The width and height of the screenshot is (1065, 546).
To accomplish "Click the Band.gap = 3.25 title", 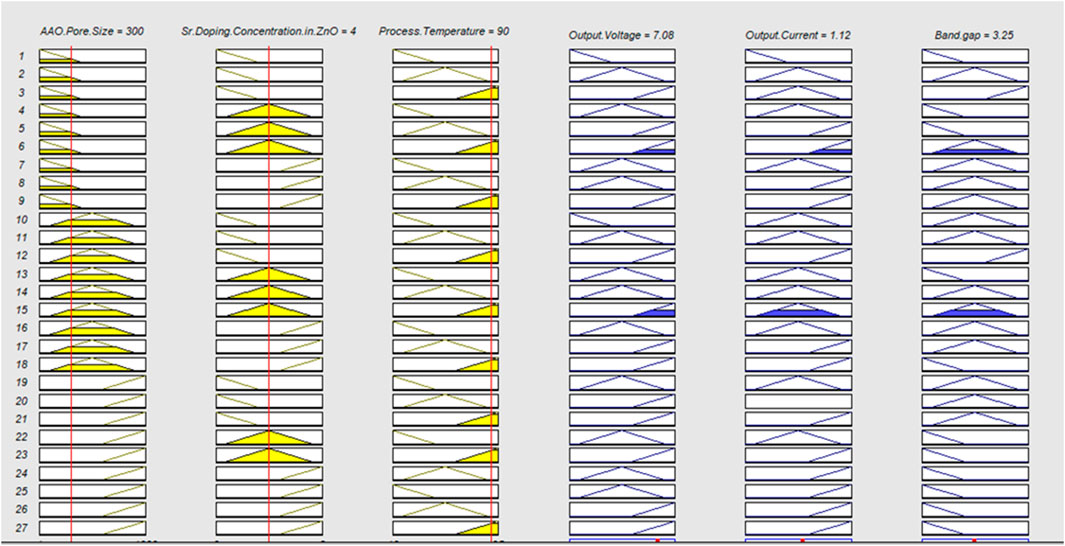I will pyautogui.click(x=975, y=35).
